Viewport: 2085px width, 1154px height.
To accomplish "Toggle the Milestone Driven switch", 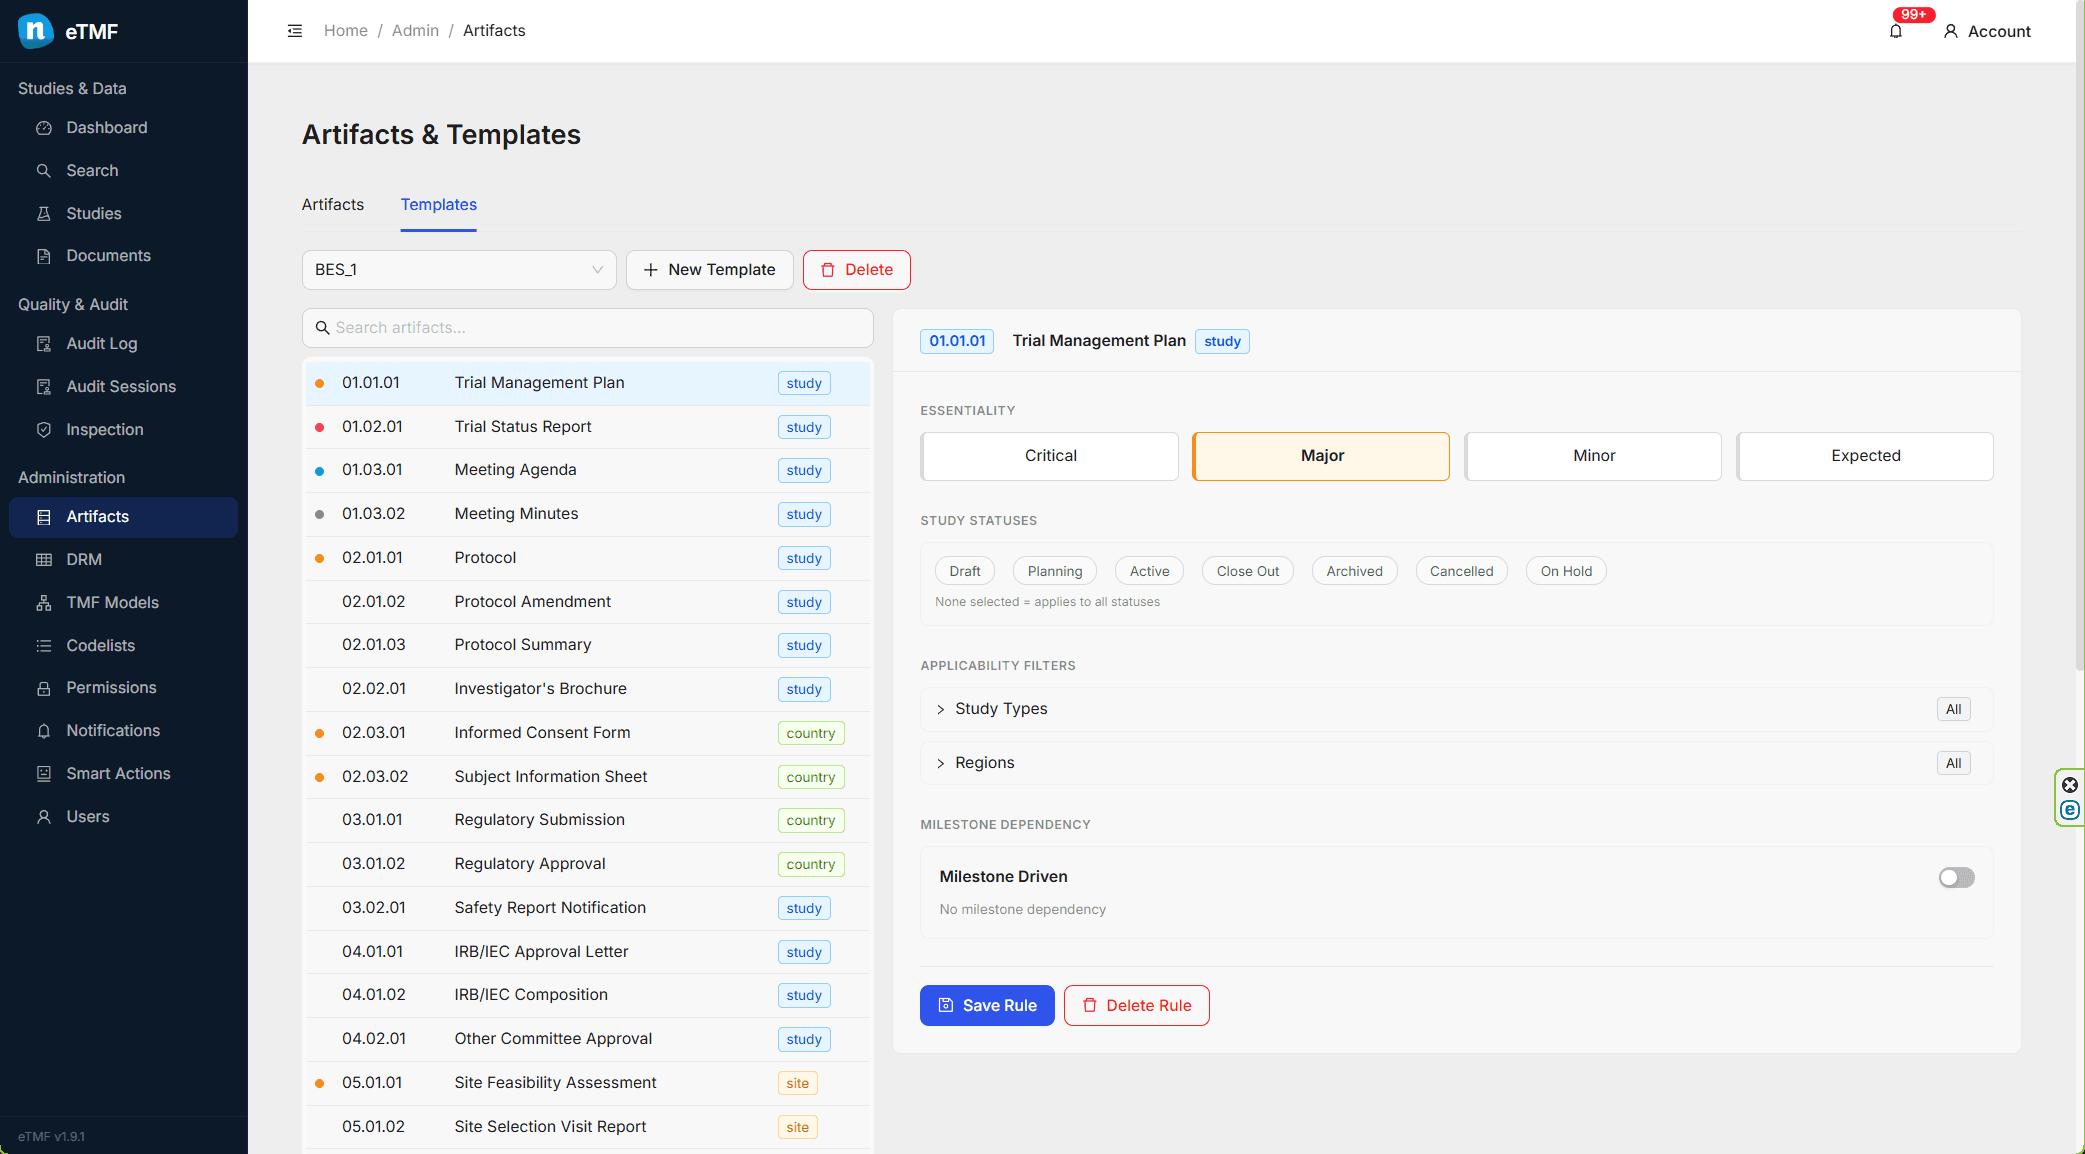I will pyautogui.click(x=1957, y=878).
